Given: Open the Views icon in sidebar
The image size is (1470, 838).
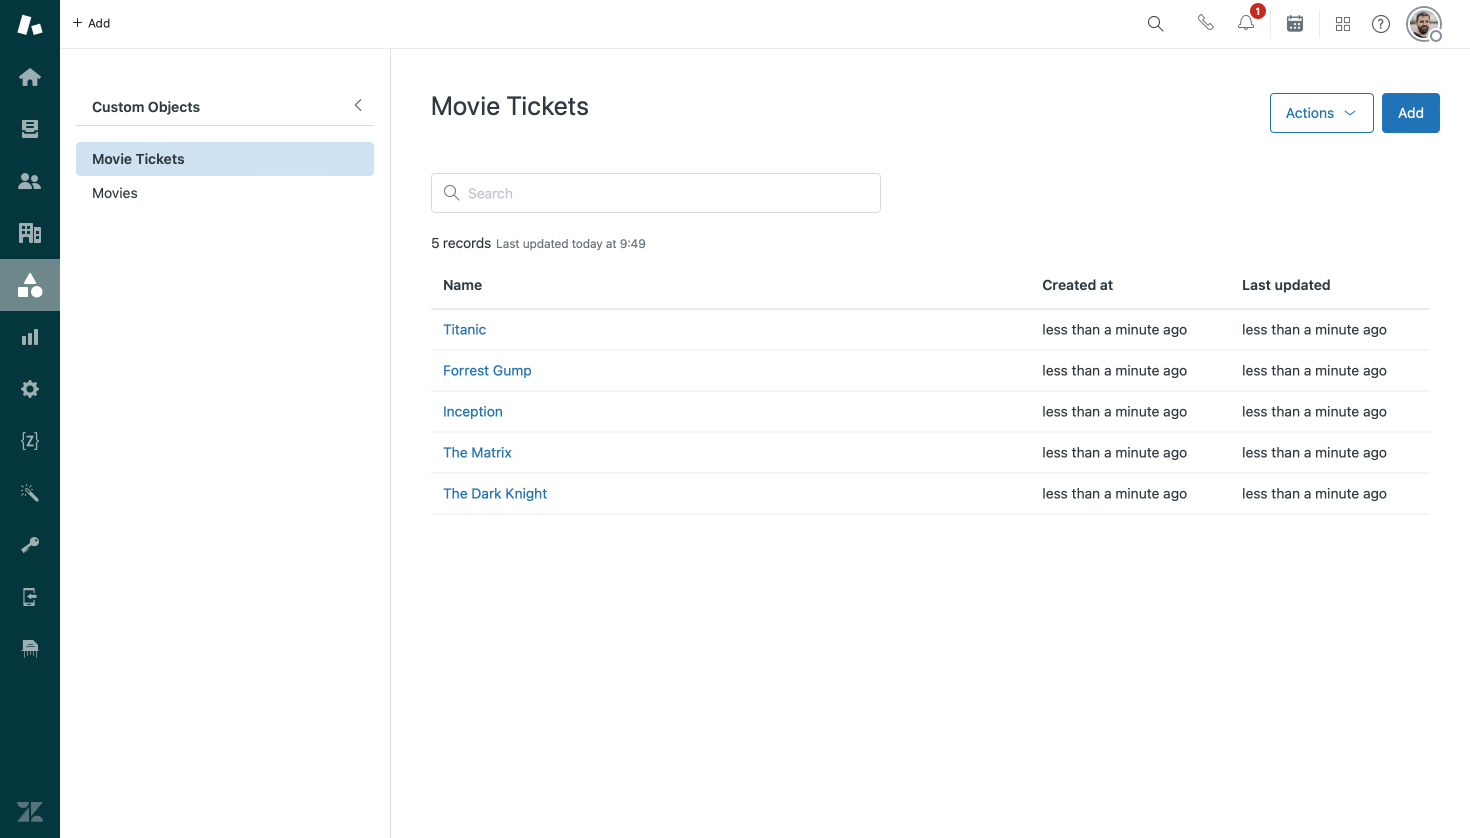Looking at the screenshot, I should pyautogui.click(x=30, y=129).
